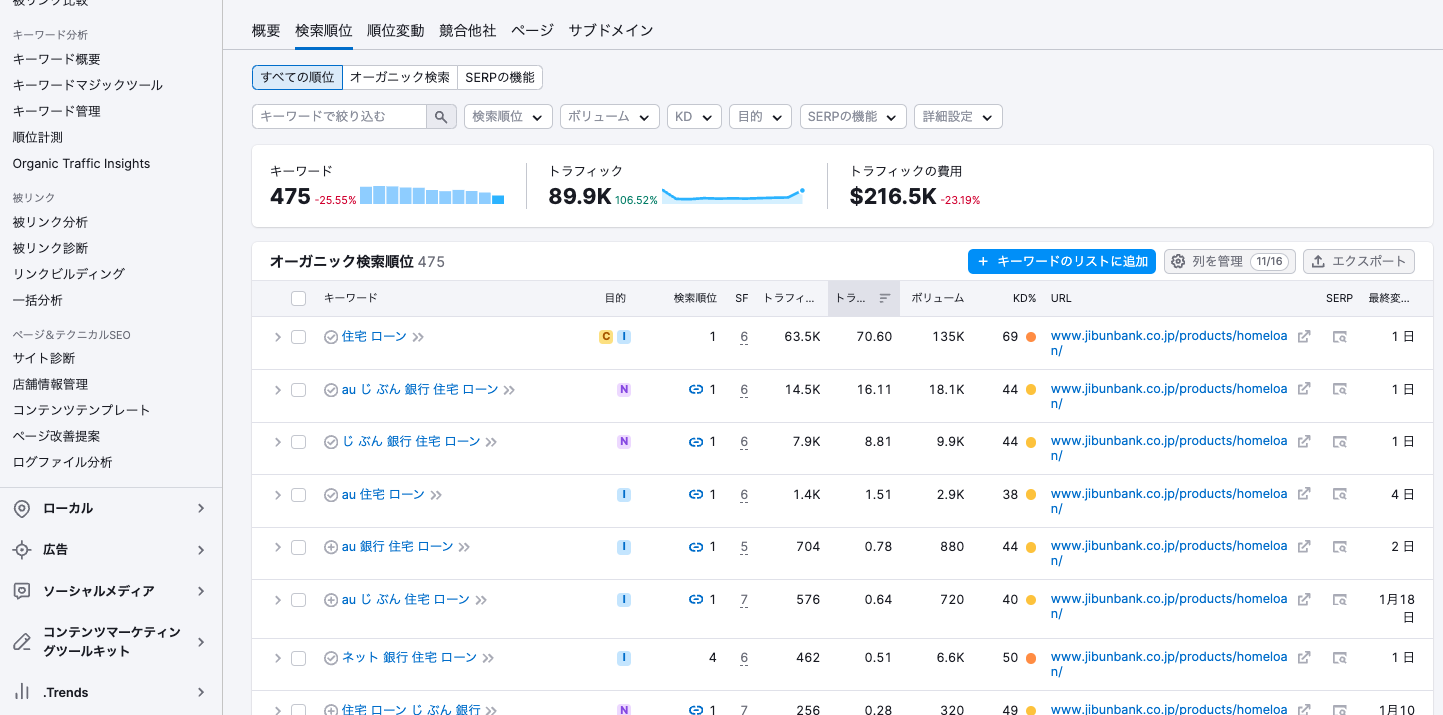This screenshot has height=715, width=1443.
Task: Focus the キーワードで絞り込む input field
Action: [340, 117]
